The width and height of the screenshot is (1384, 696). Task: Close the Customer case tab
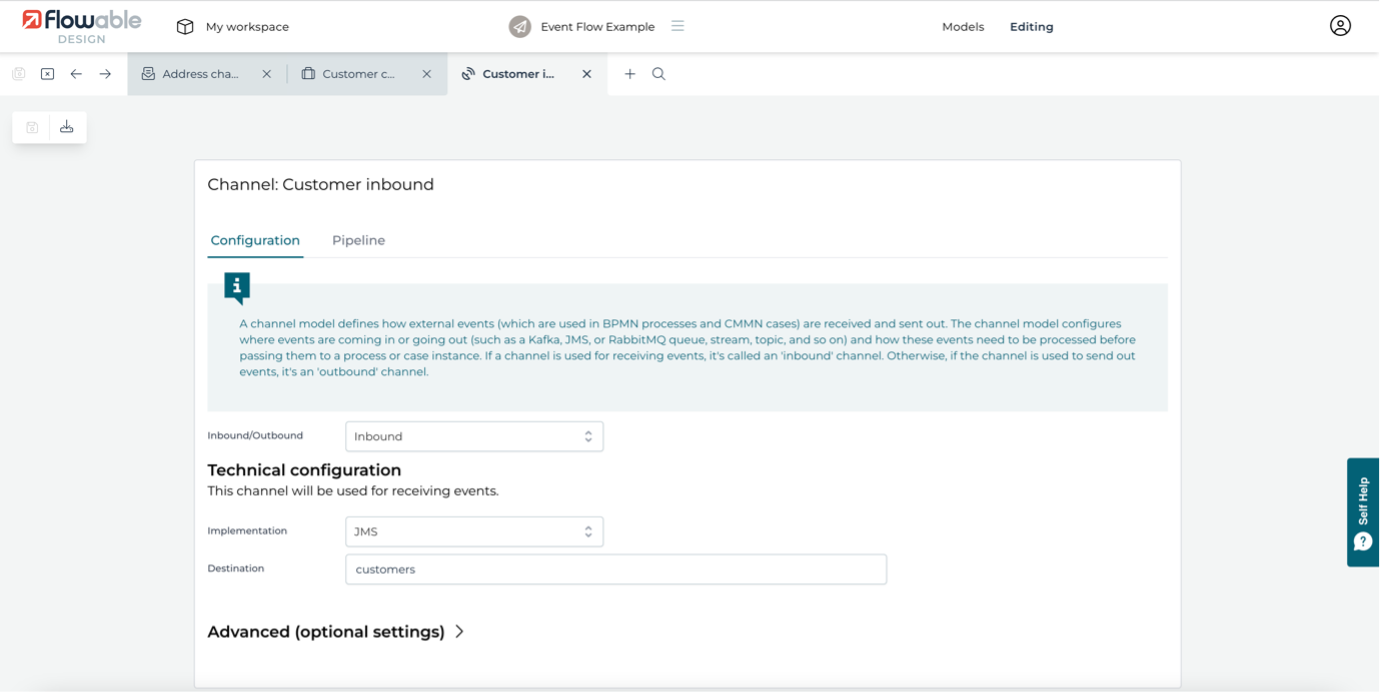[427, 74]
